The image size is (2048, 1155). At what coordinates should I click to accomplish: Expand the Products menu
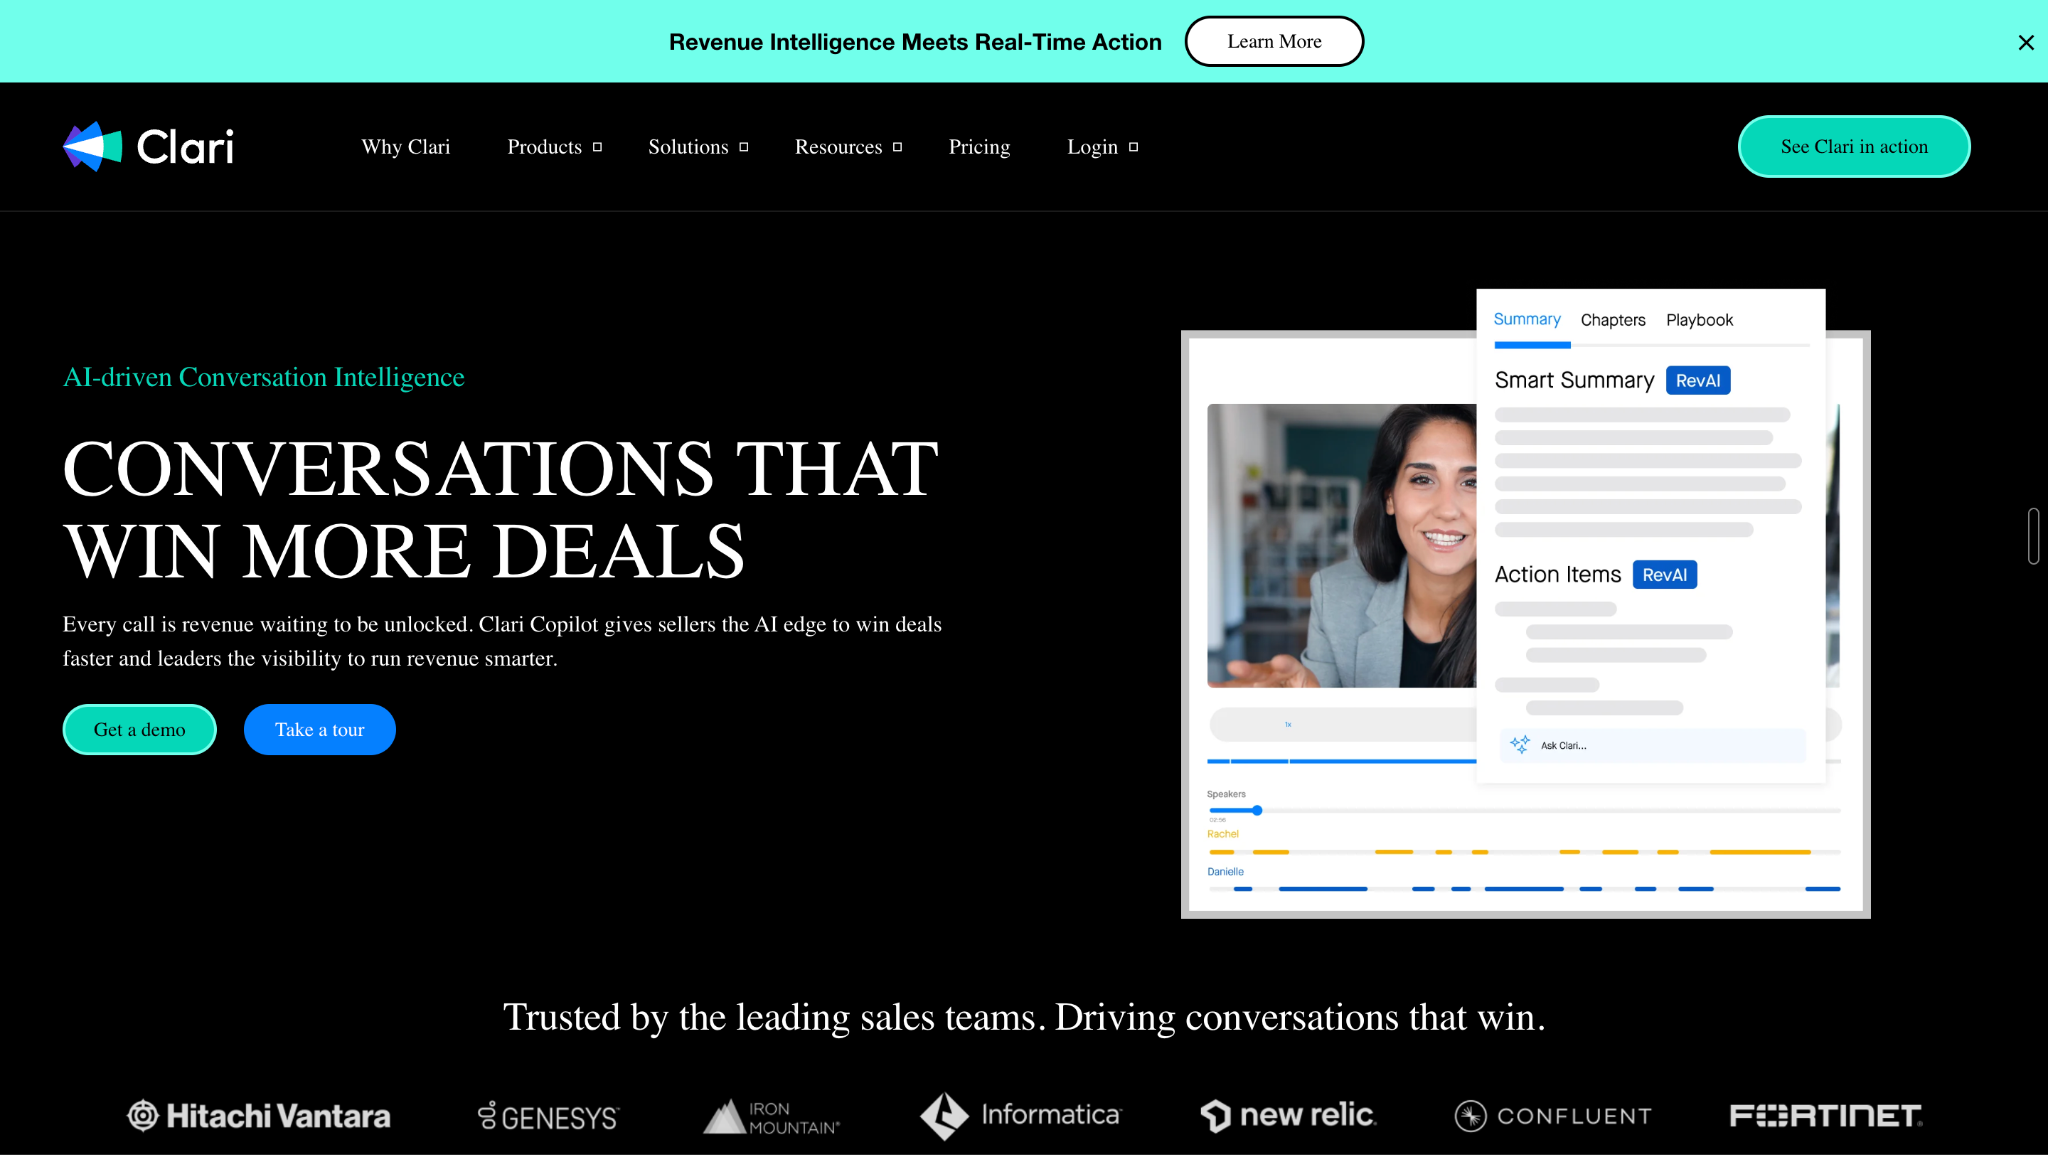click(555, 147)
